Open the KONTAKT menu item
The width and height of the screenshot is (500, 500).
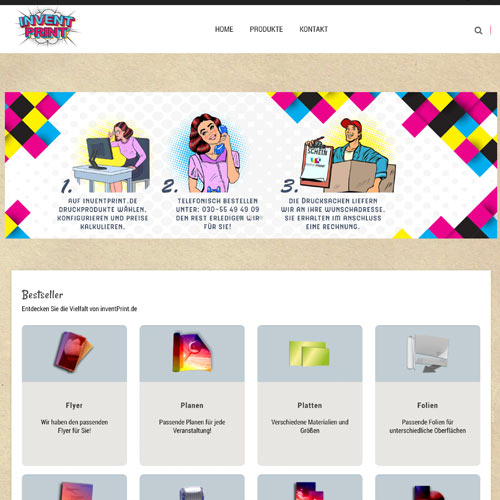click(x=314, y=29)
